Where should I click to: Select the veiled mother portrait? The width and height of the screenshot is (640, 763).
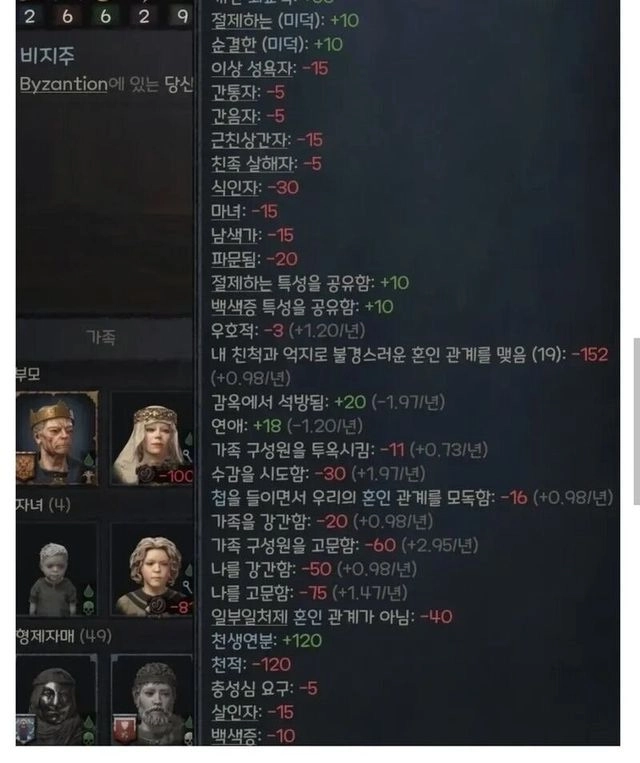coord(152,439)
